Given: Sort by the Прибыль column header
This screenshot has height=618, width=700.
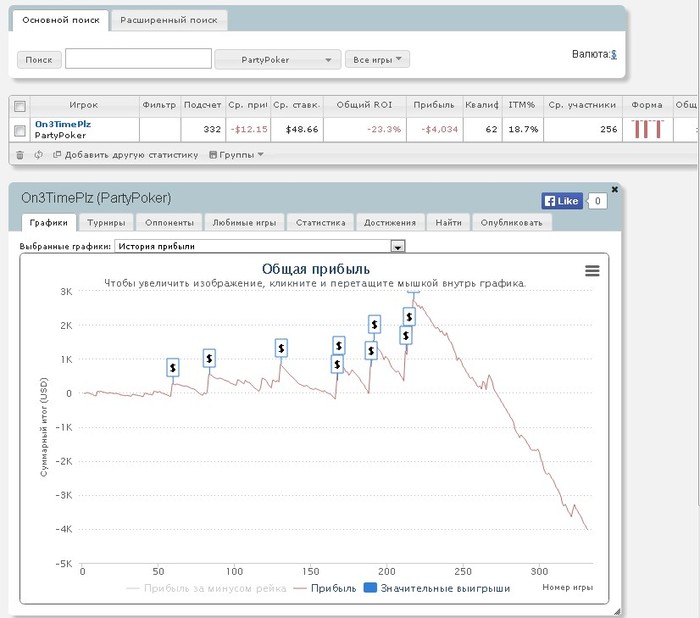Looking at the screenshot, I should (434, 105).
